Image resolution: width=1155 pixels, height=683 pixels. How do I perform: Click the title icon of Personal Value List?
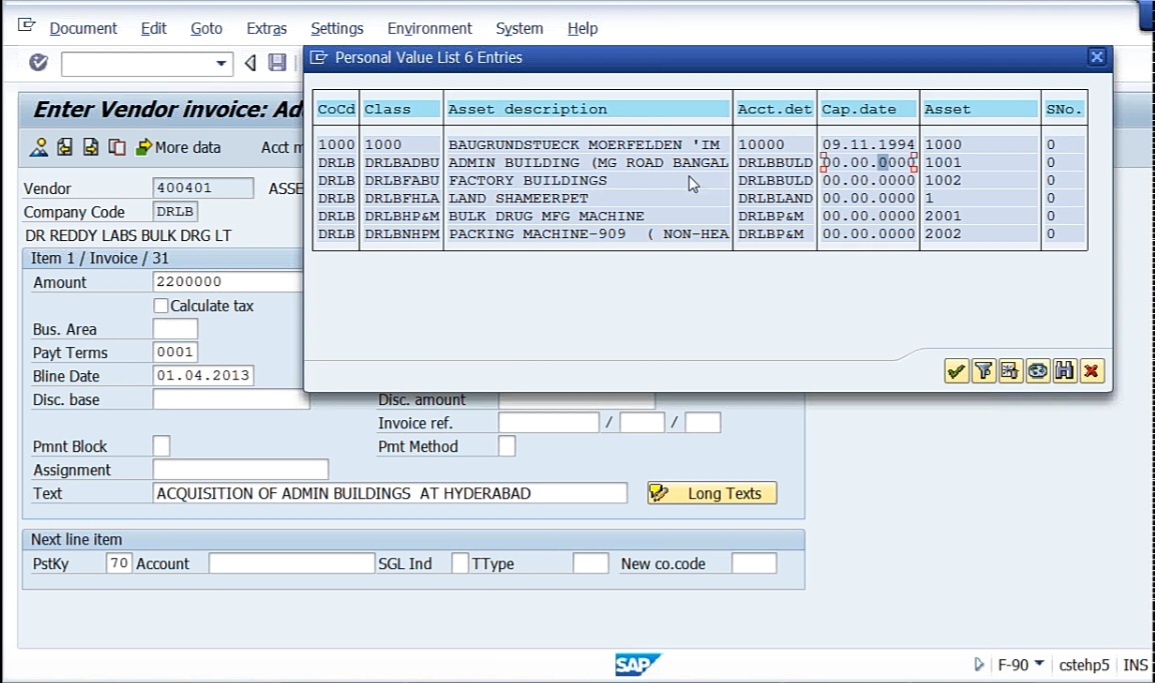[318, 57]
